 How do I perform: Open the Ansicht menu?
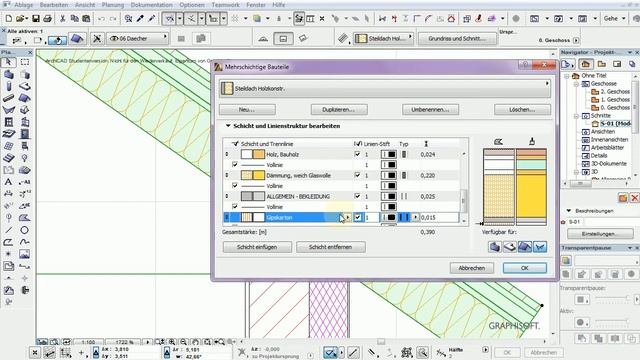(x=85, y=5)
